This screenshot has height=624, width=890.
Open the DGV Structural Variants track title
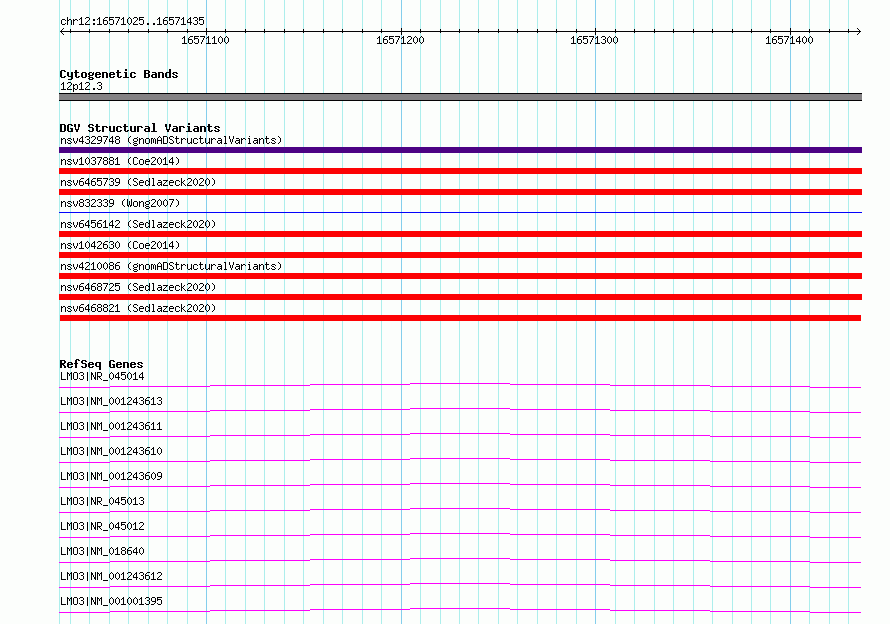(x=140, y=128)
